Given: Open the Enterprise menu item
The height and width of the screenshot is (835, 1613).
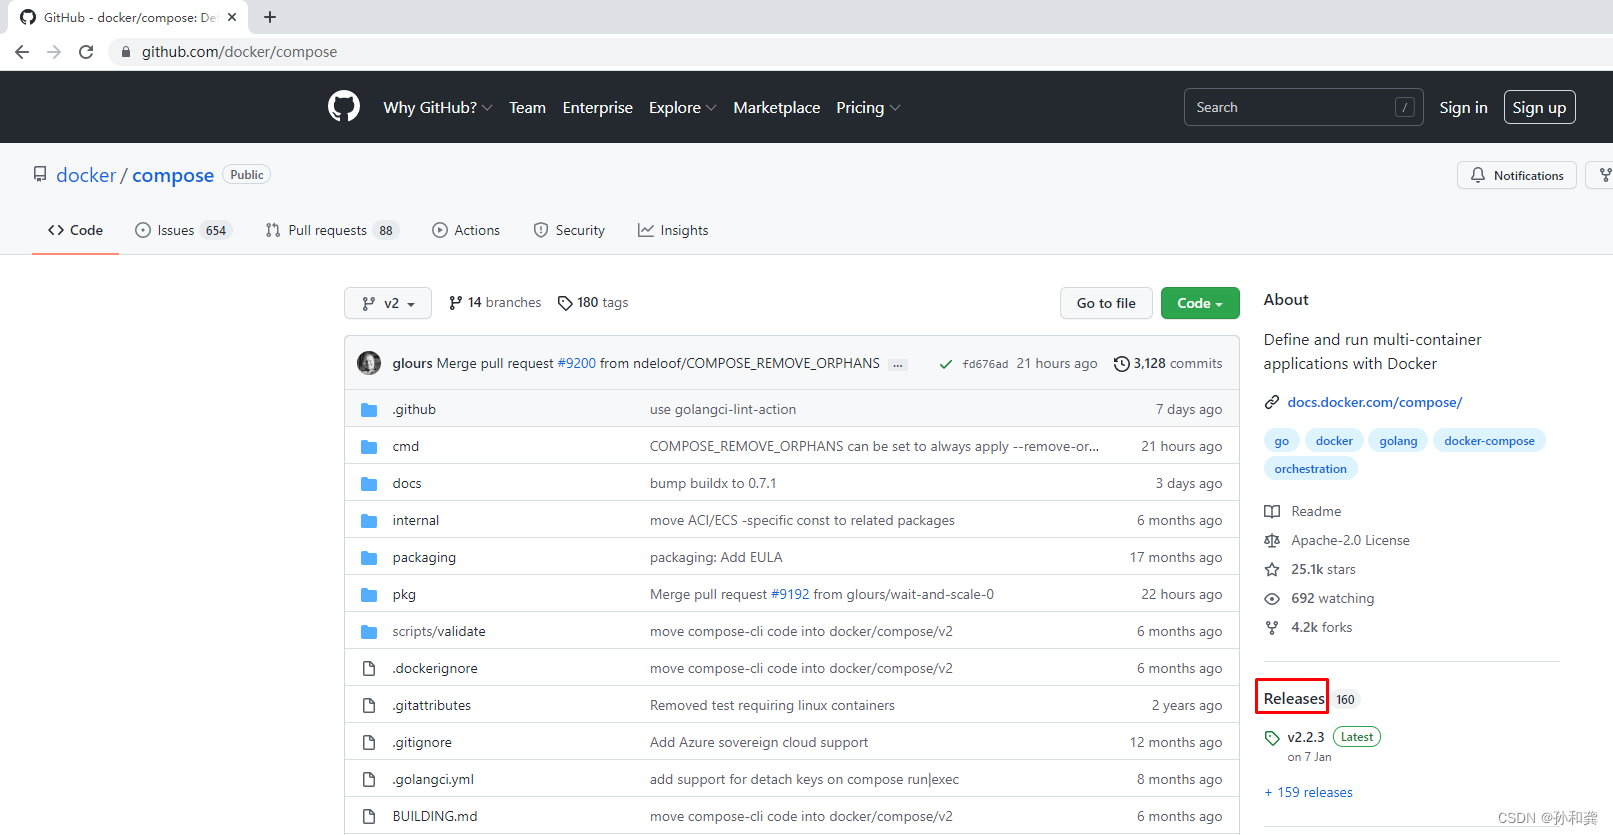Looking at the screenshot, I should coord(598,107).
